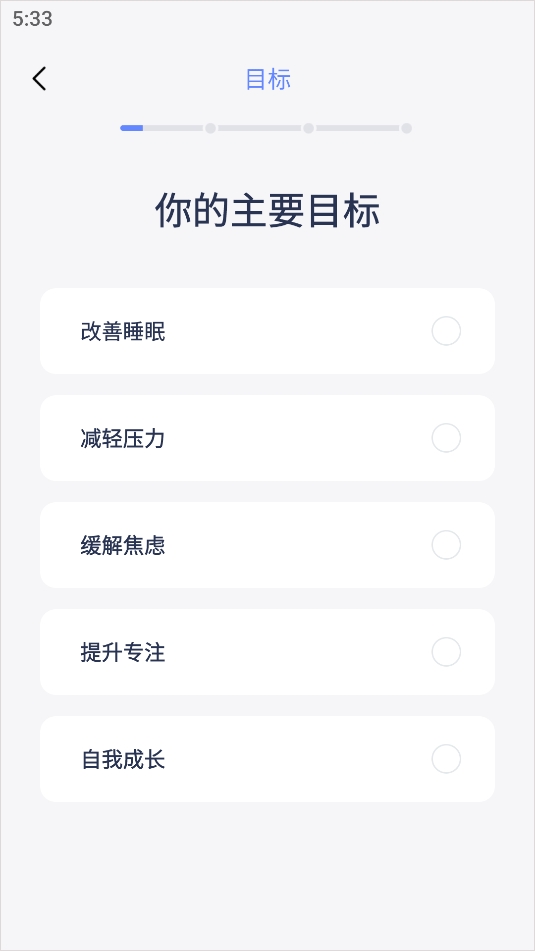Tap the 自我成长 label text

pos(123,759)
